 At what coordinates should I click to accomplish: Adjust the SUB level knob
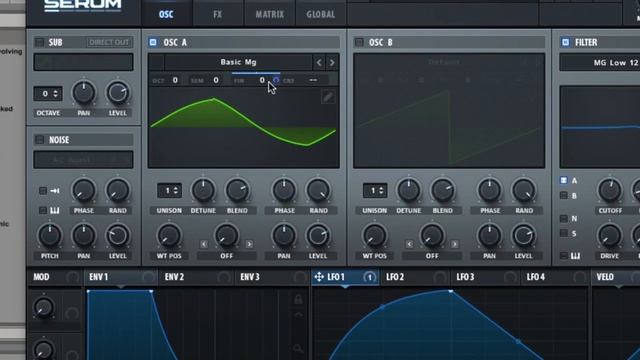(118, 93)
